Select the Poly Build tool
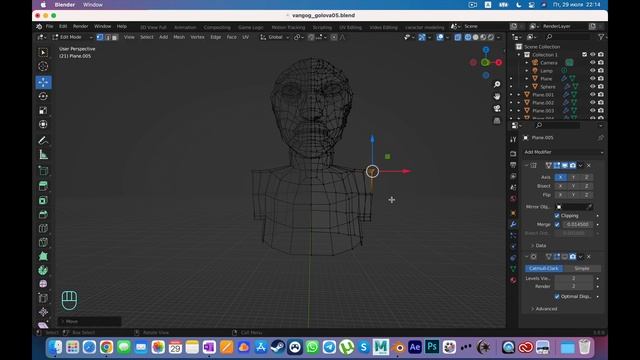The height and width of the screenshot is (360, 640). 43,256
